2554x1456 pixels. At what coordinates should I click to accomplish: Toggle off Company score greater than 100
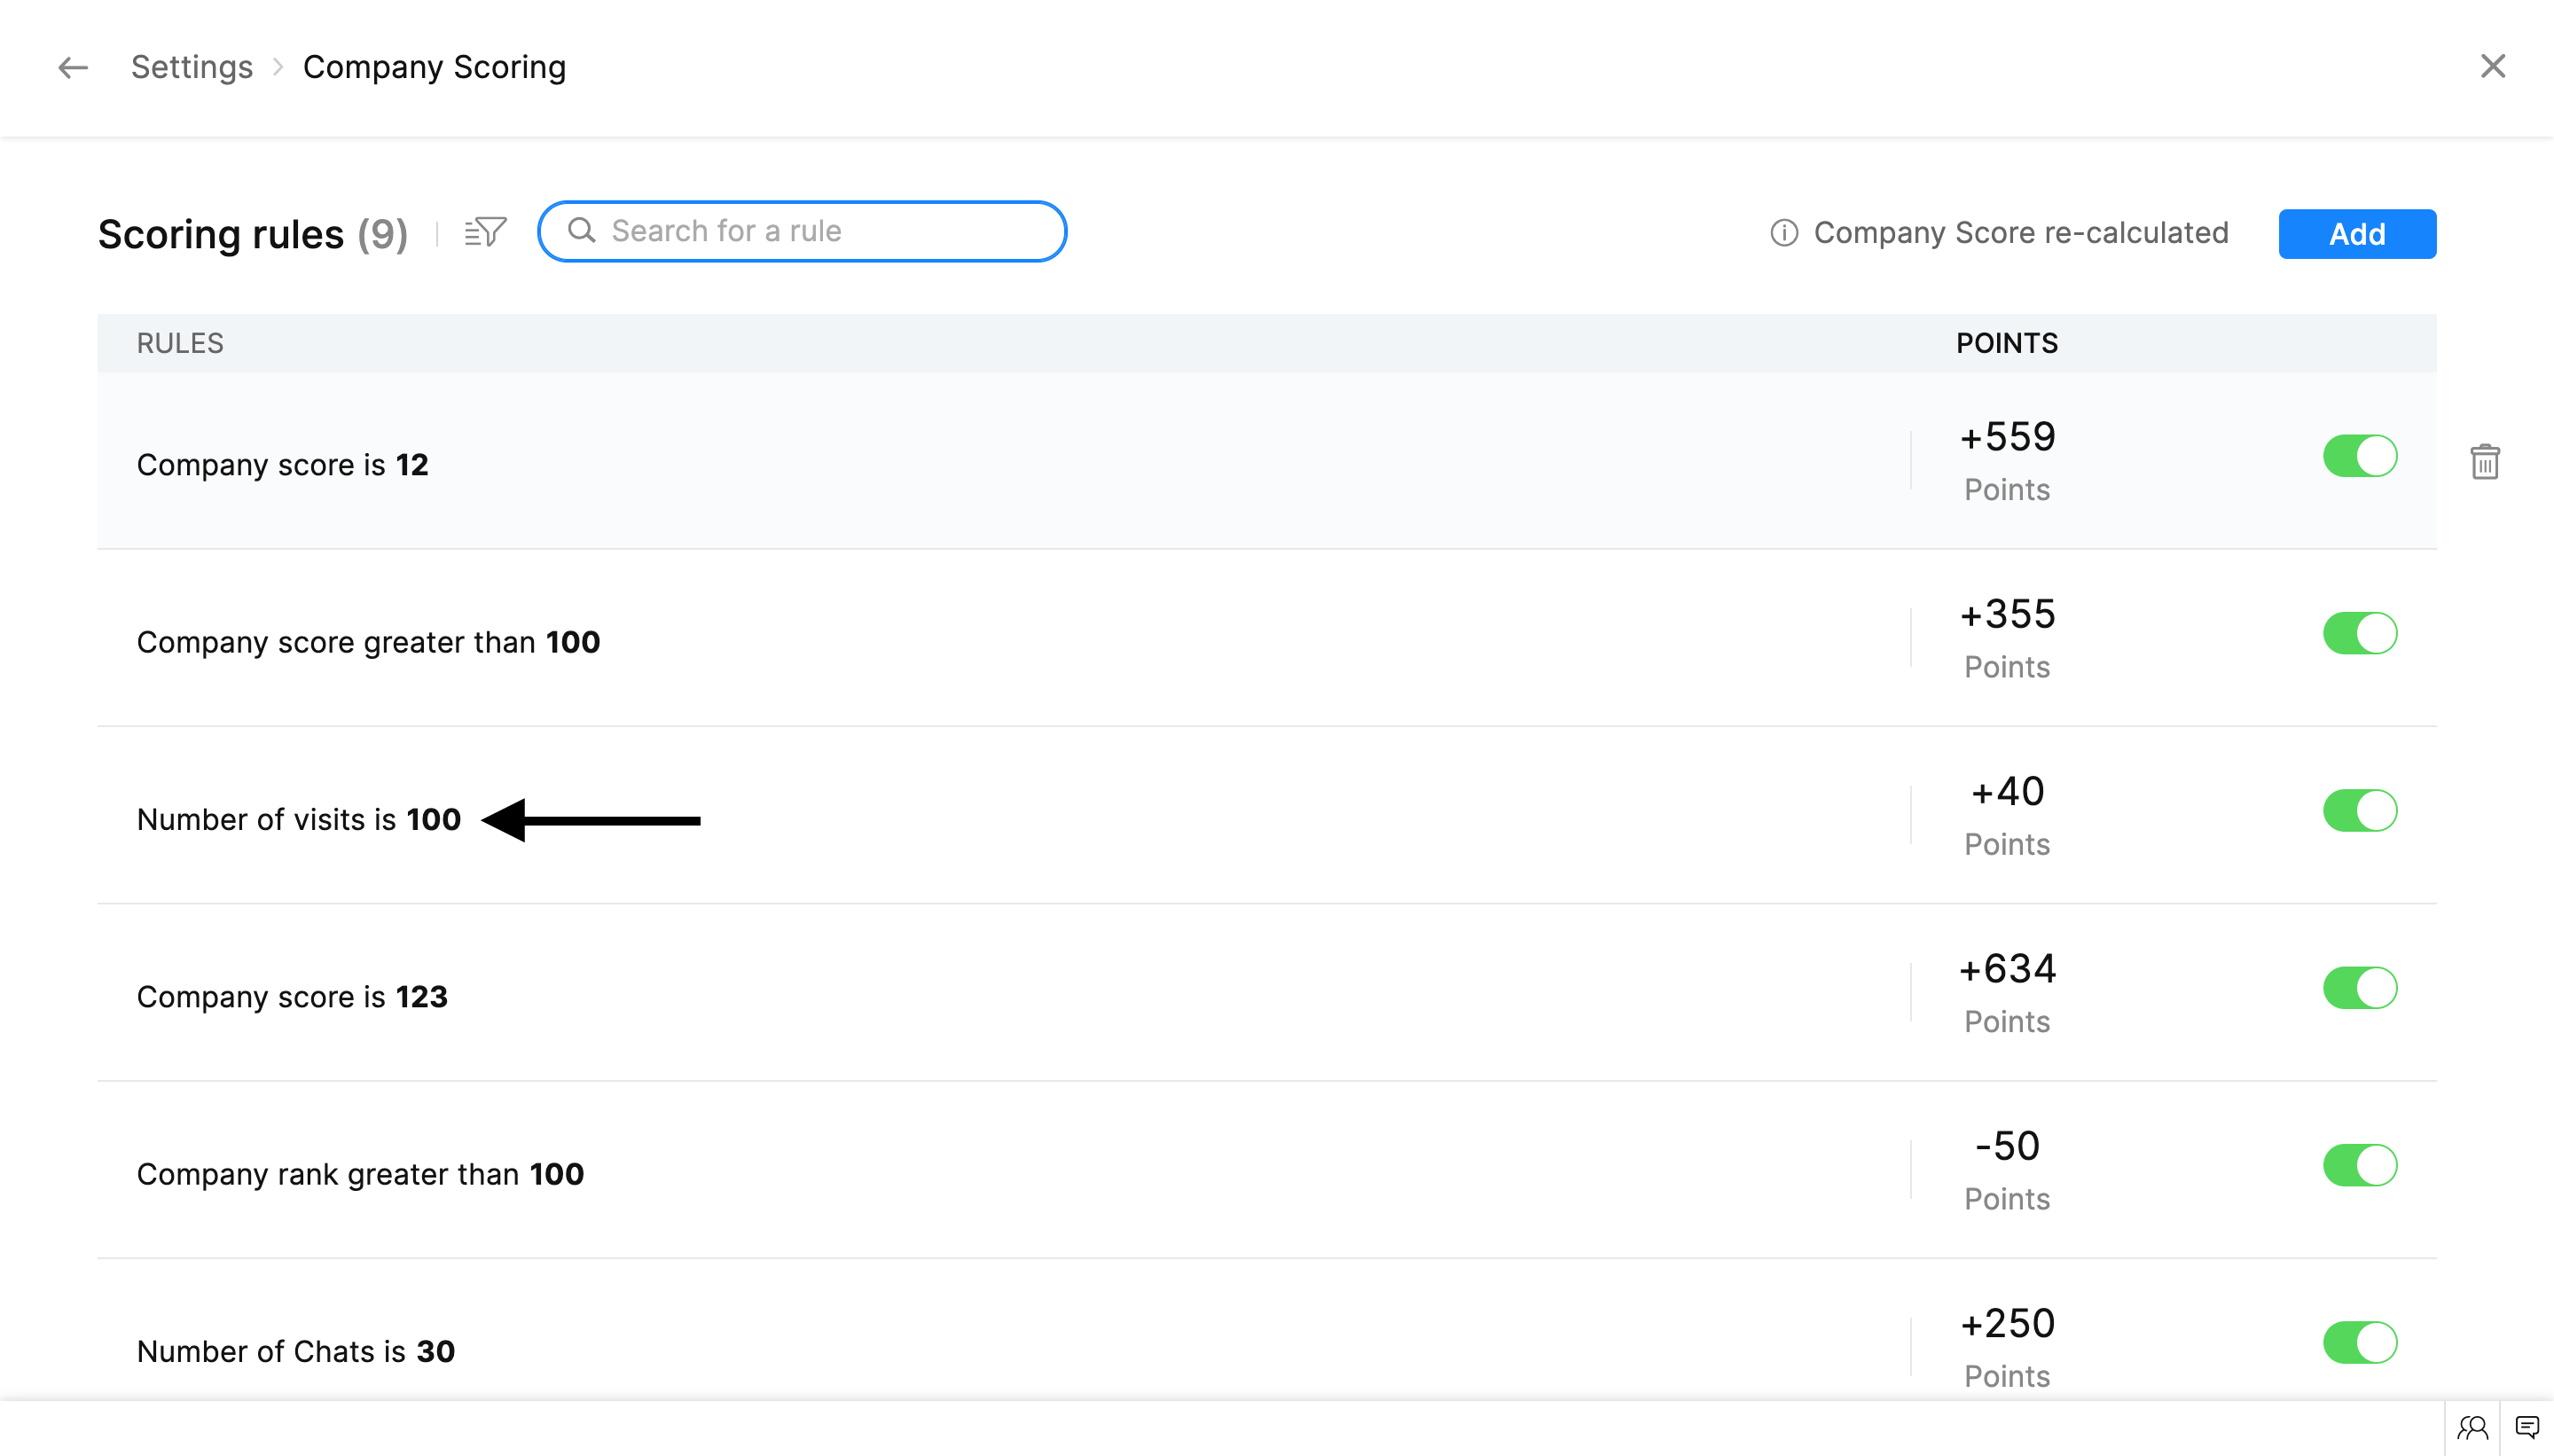pyautogui.click(x=2359, y=633)
